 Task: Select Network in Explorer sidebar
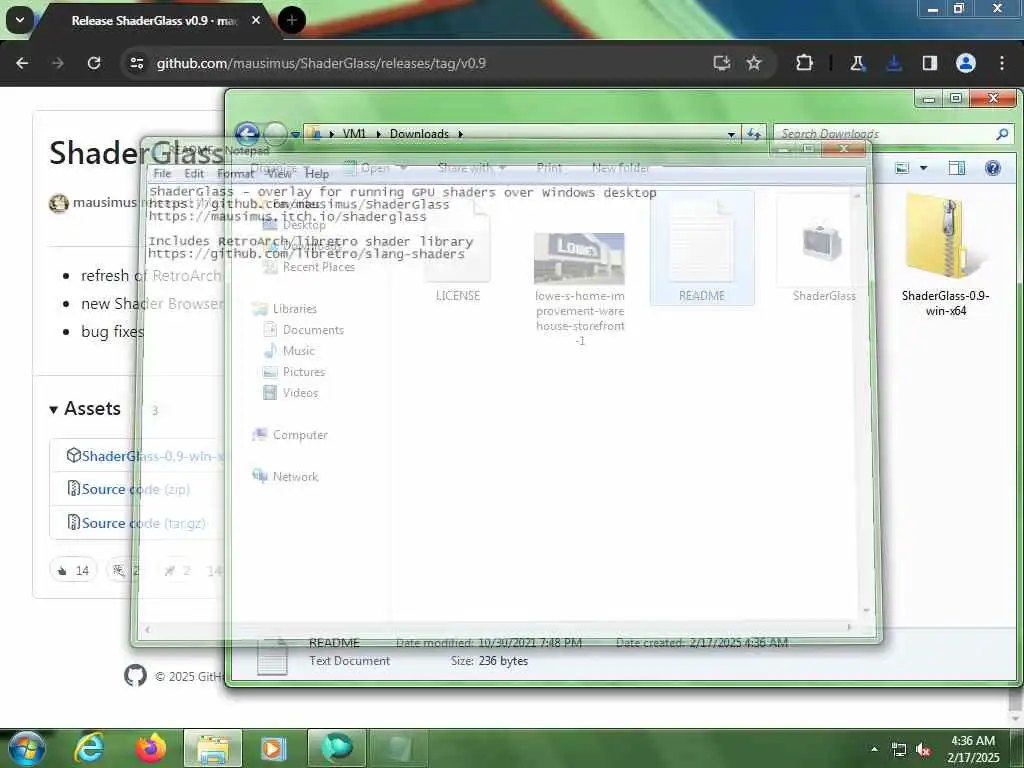pyautogui.click(x=285, y=476)
